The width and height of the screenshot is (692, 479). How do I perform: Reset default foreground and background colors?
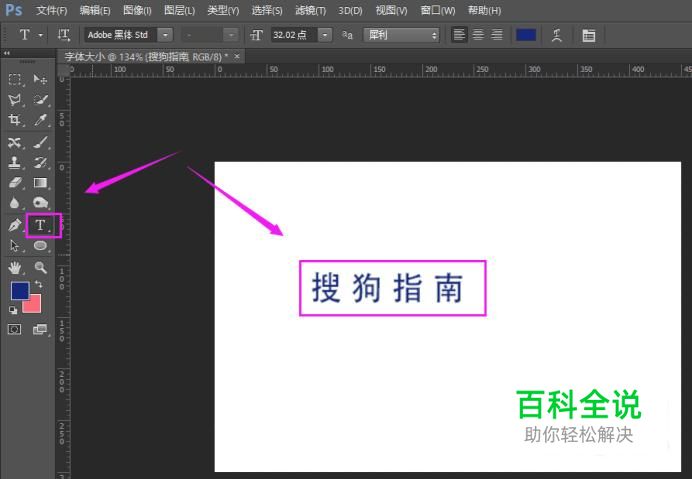[x=13, y=310]
